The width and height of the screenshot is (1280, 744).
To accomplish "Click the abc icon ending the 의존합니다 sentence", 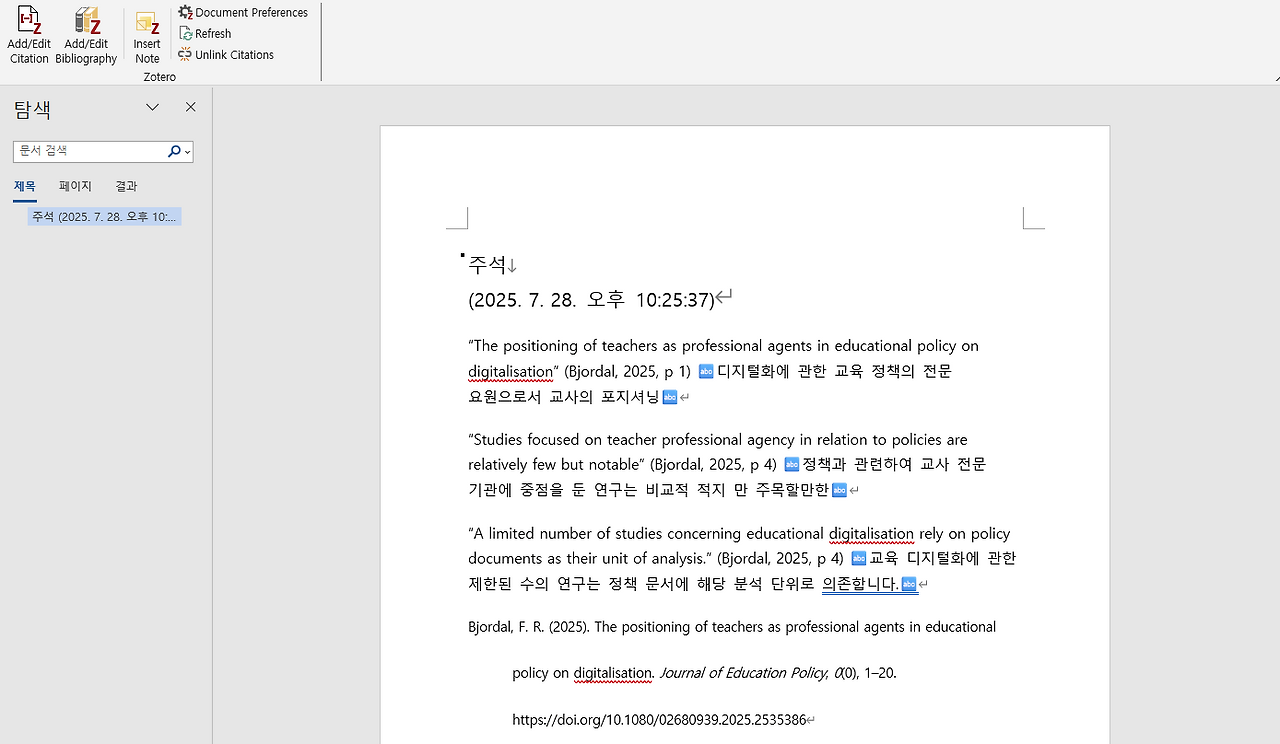I will [908, 583].
